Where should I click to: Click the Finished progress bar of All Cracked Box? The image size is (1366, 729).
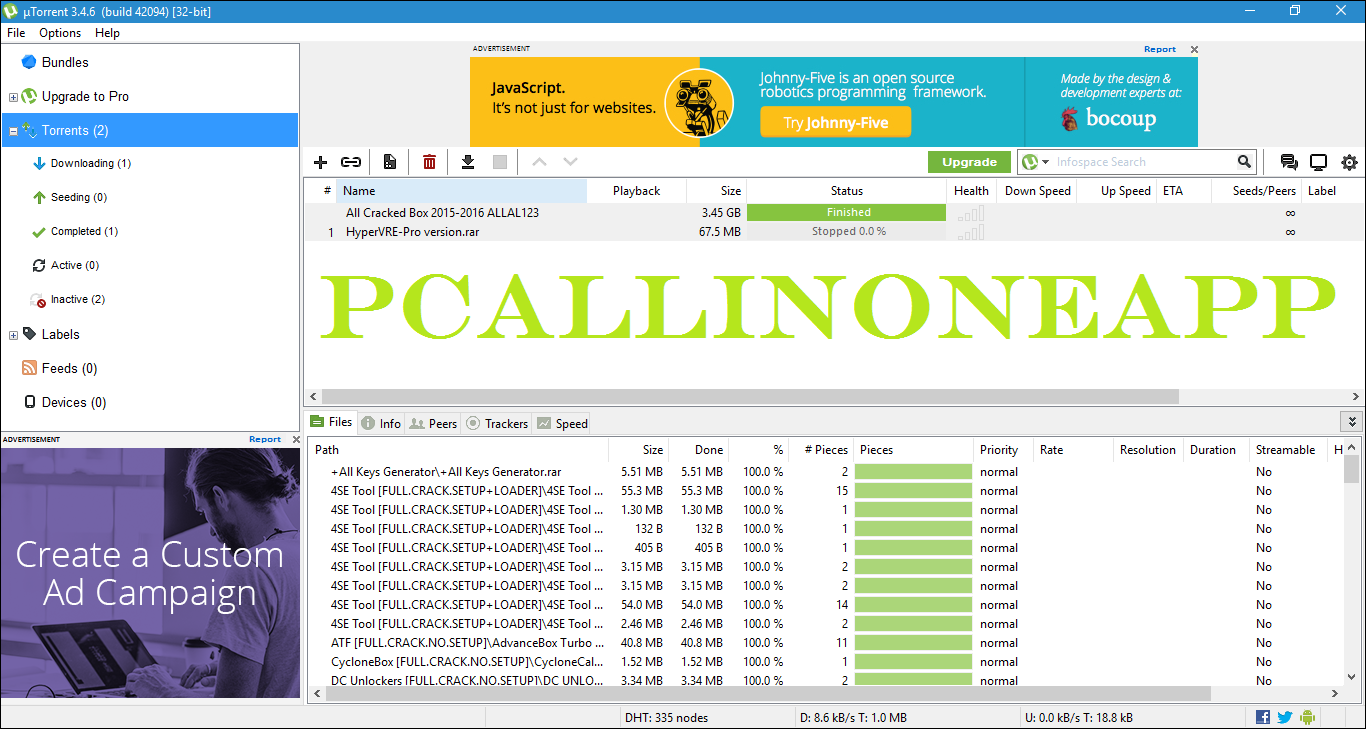[846, 212]
